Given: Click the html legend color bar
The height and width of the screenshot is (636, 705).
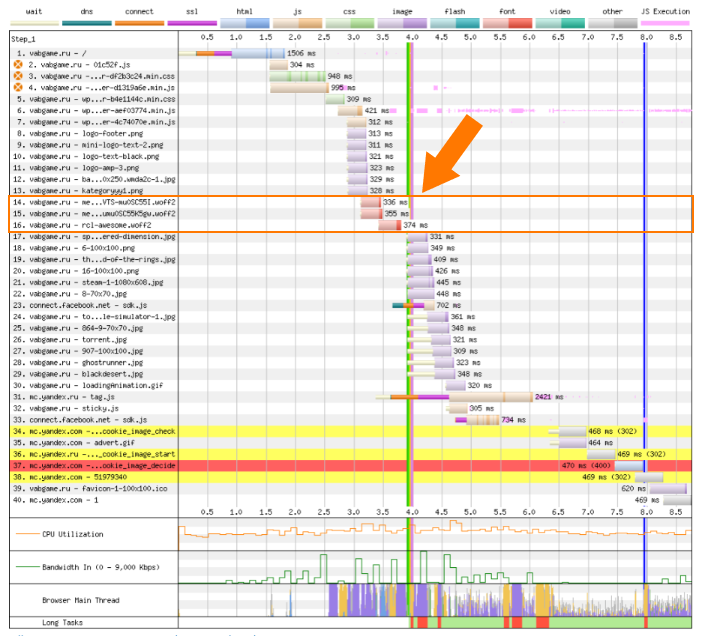Looking at the screenshot, I should (x=244, y=21).
